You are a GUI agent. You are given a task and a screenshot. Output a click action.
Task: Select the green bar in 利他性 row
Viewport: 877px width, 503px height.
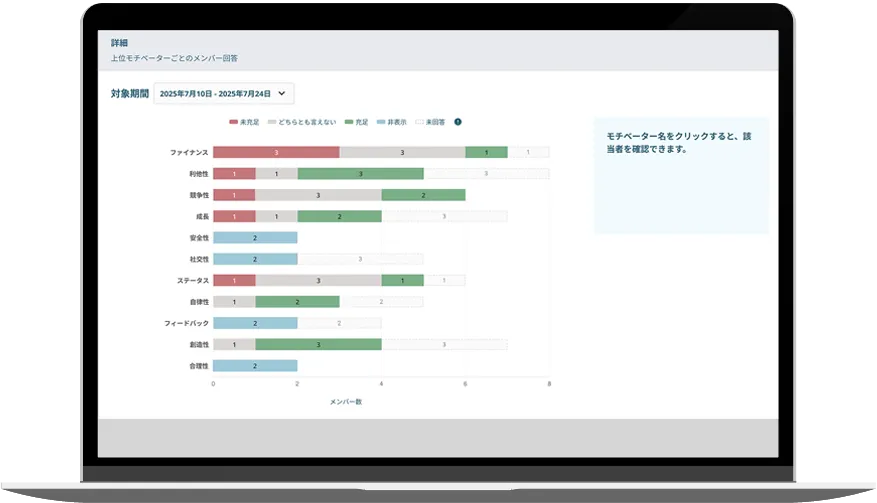360,174
